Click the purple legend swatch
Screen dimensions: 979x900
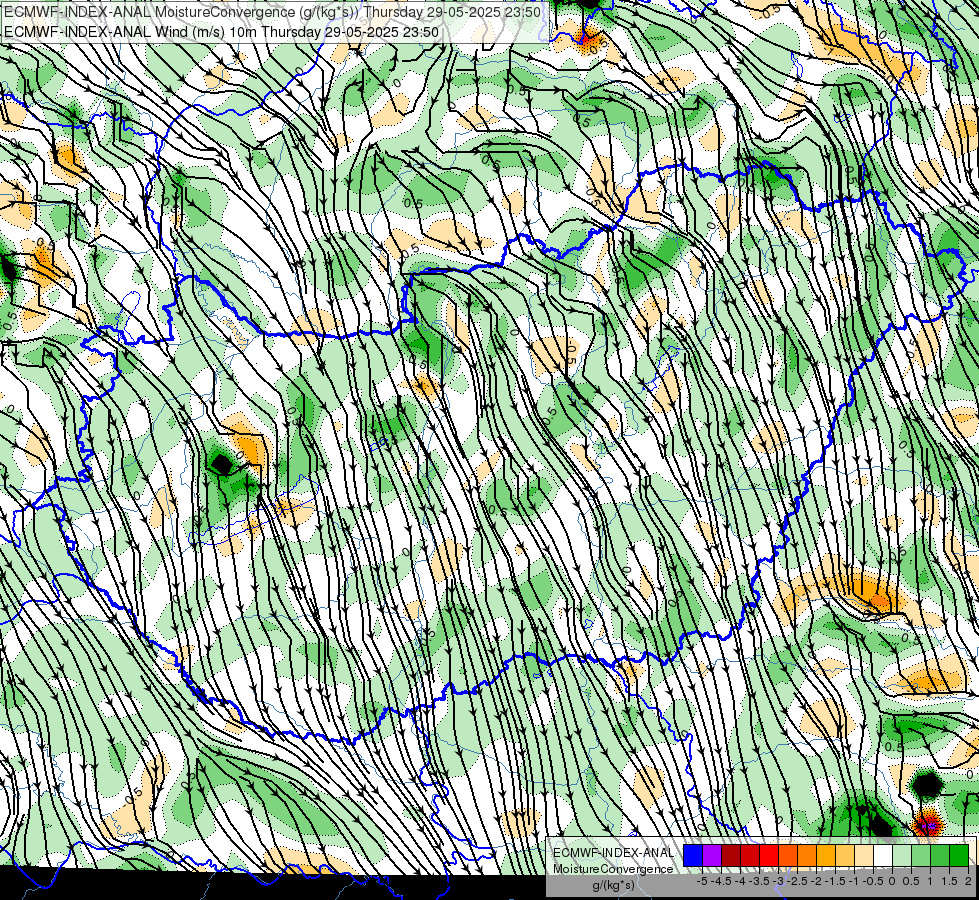712,856
